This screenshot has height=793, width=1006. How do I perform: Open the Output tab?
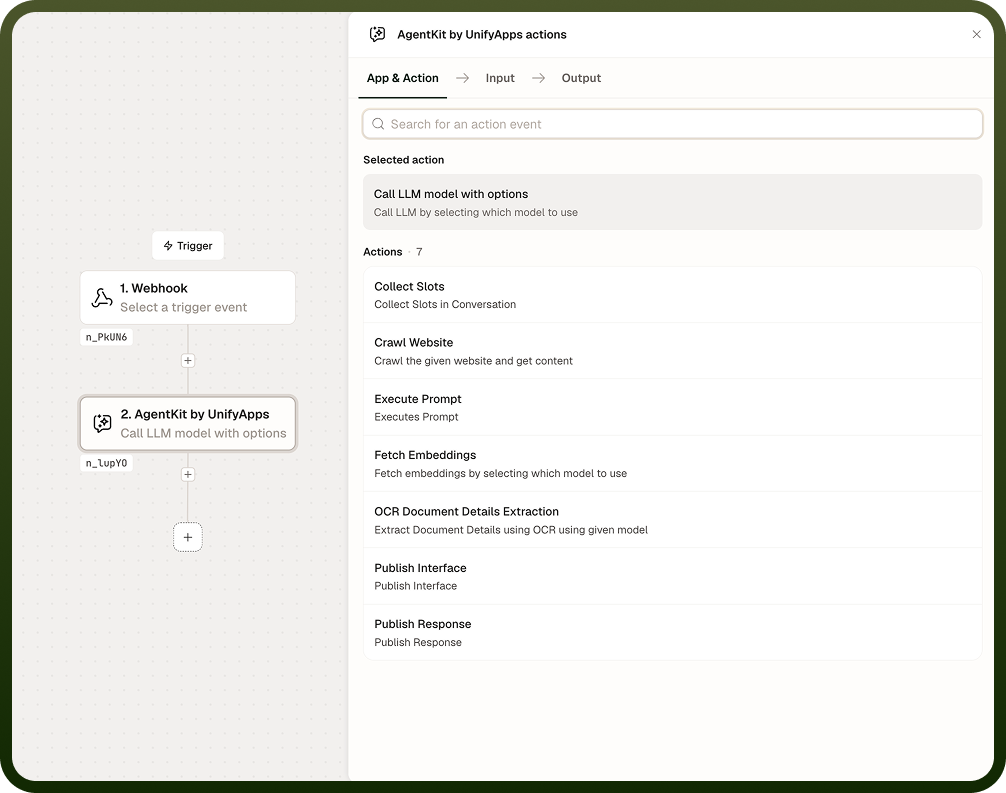(581, 78)
